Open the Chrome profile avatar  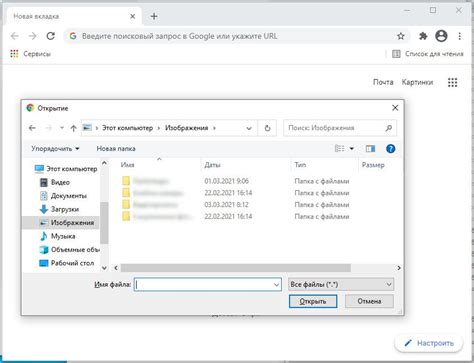pyautogui.click(x=441, y=36)
